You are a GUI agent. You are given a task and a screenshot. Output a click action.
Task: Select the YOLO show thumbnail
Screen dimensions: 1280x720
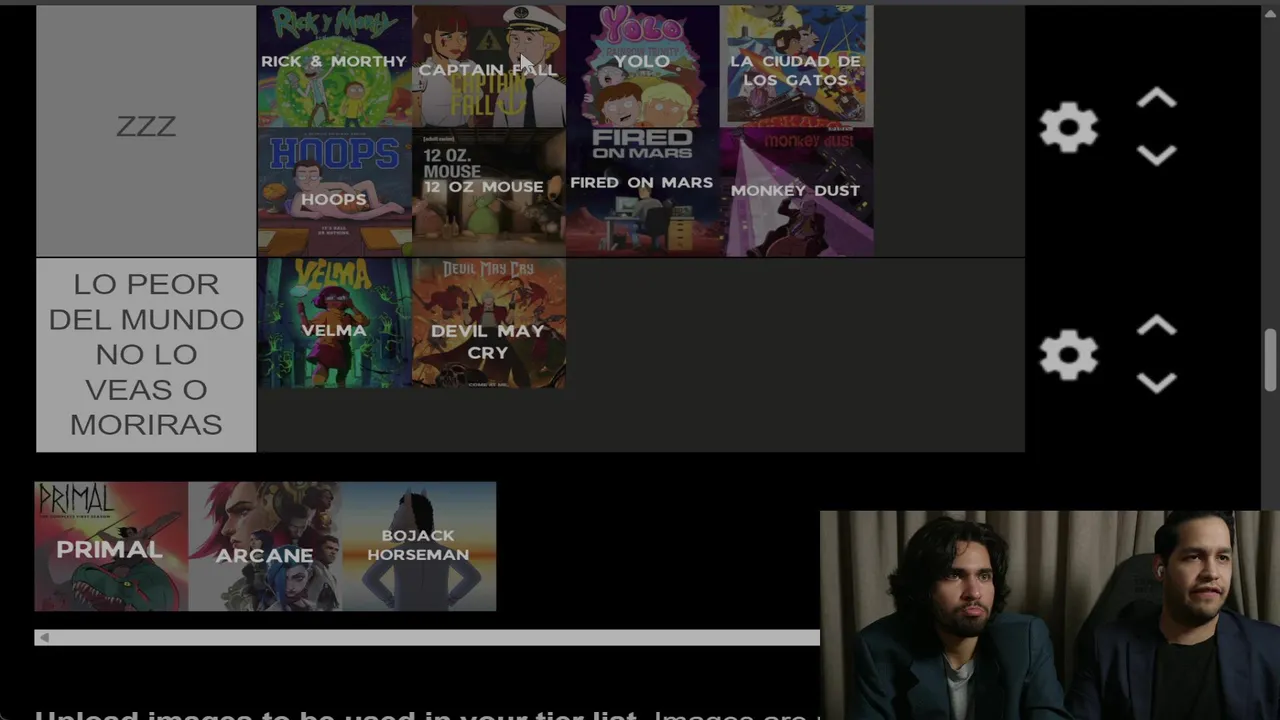[642, 66]
